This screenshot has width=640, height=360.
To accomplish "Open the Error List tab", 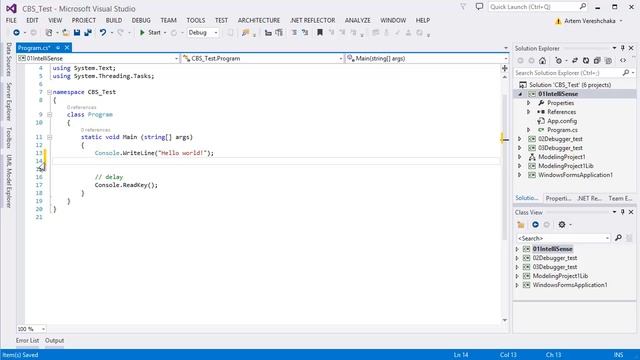I will click(x=27, y=340).
